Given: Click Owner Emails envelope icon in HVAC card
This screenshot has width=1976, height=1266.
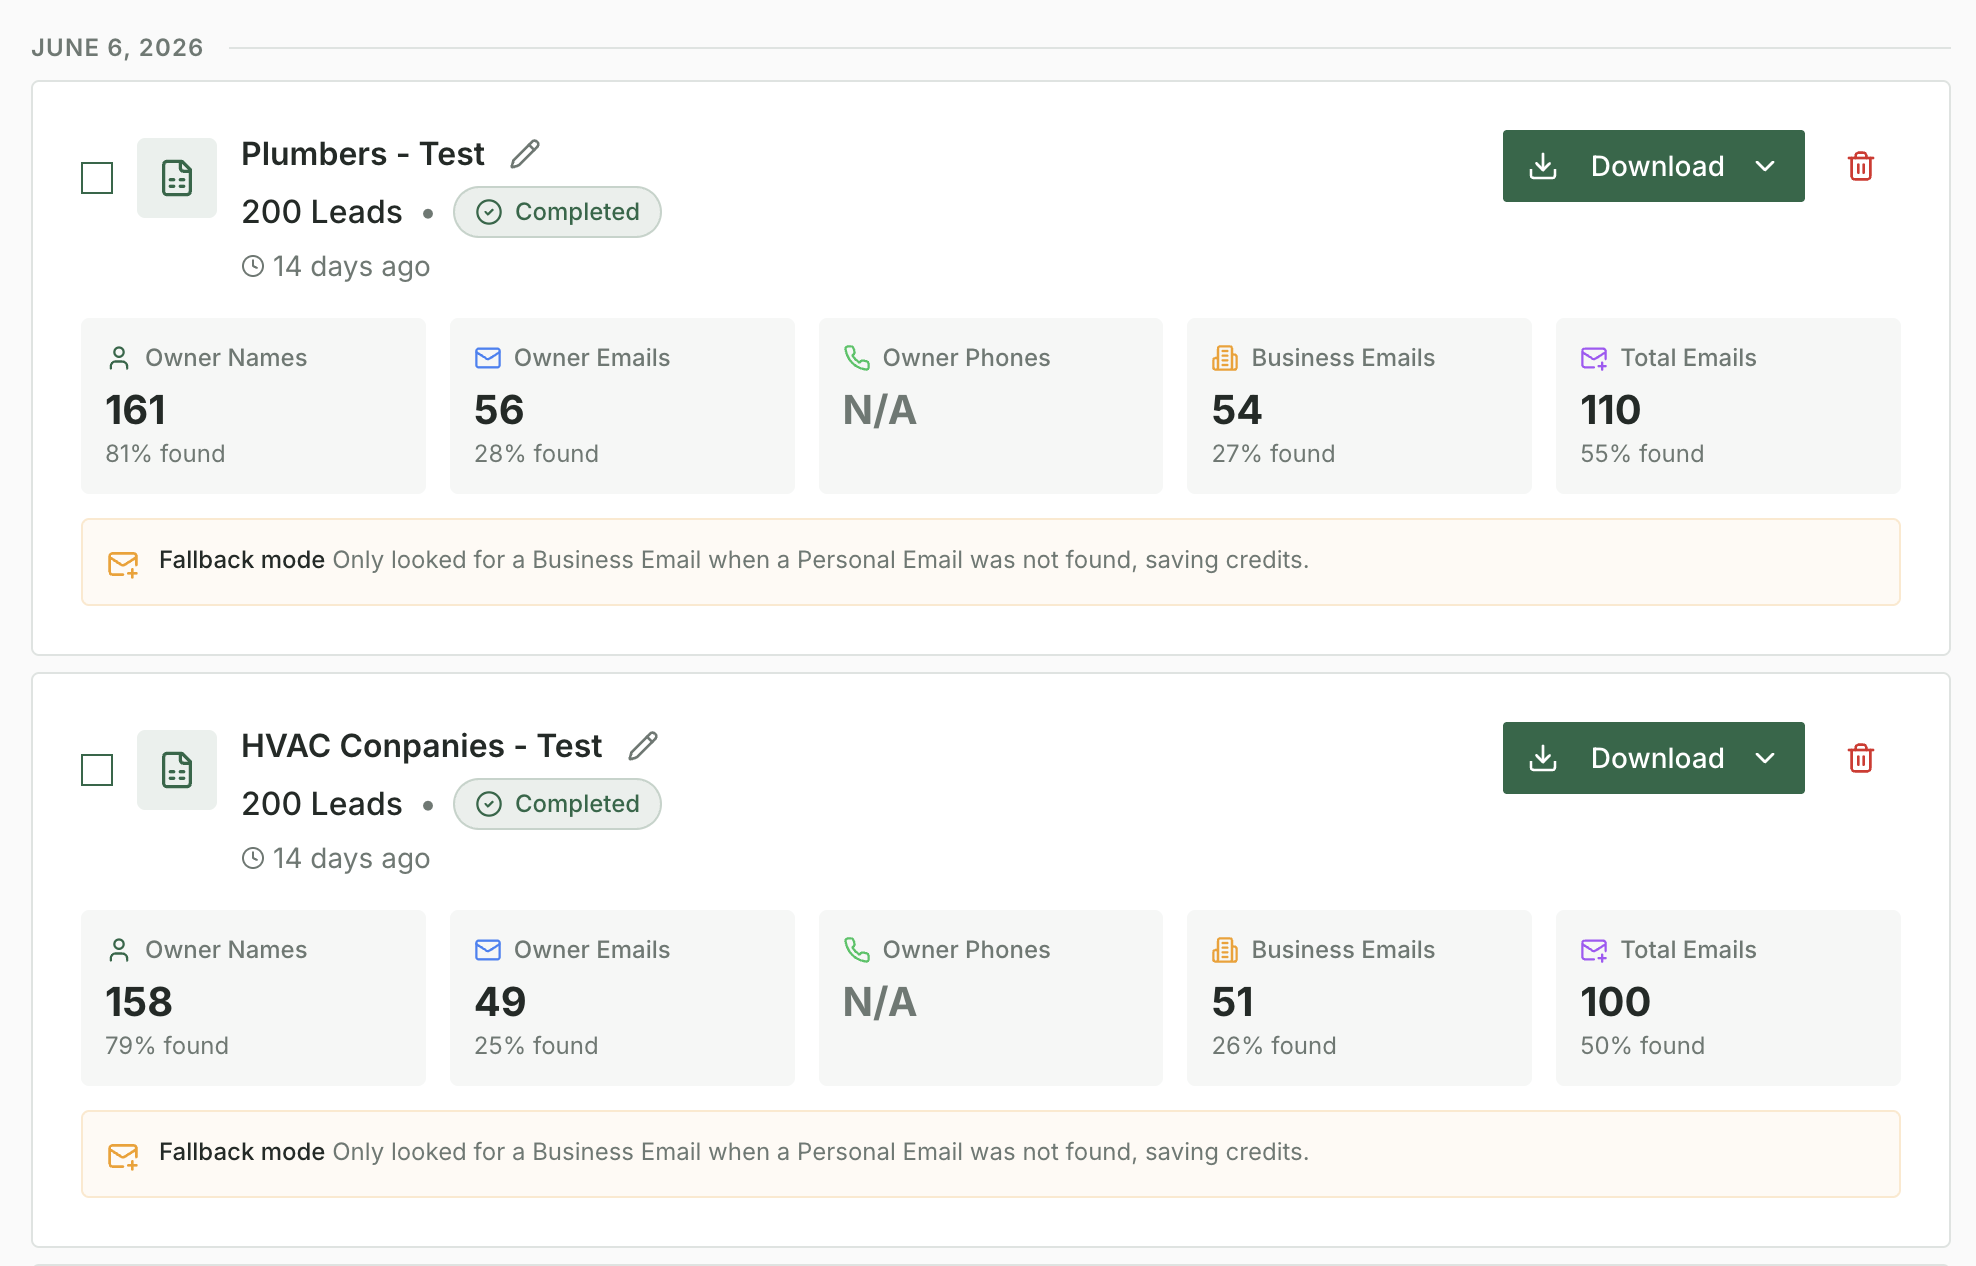Looking at the screenshot, I should (488, 950).
